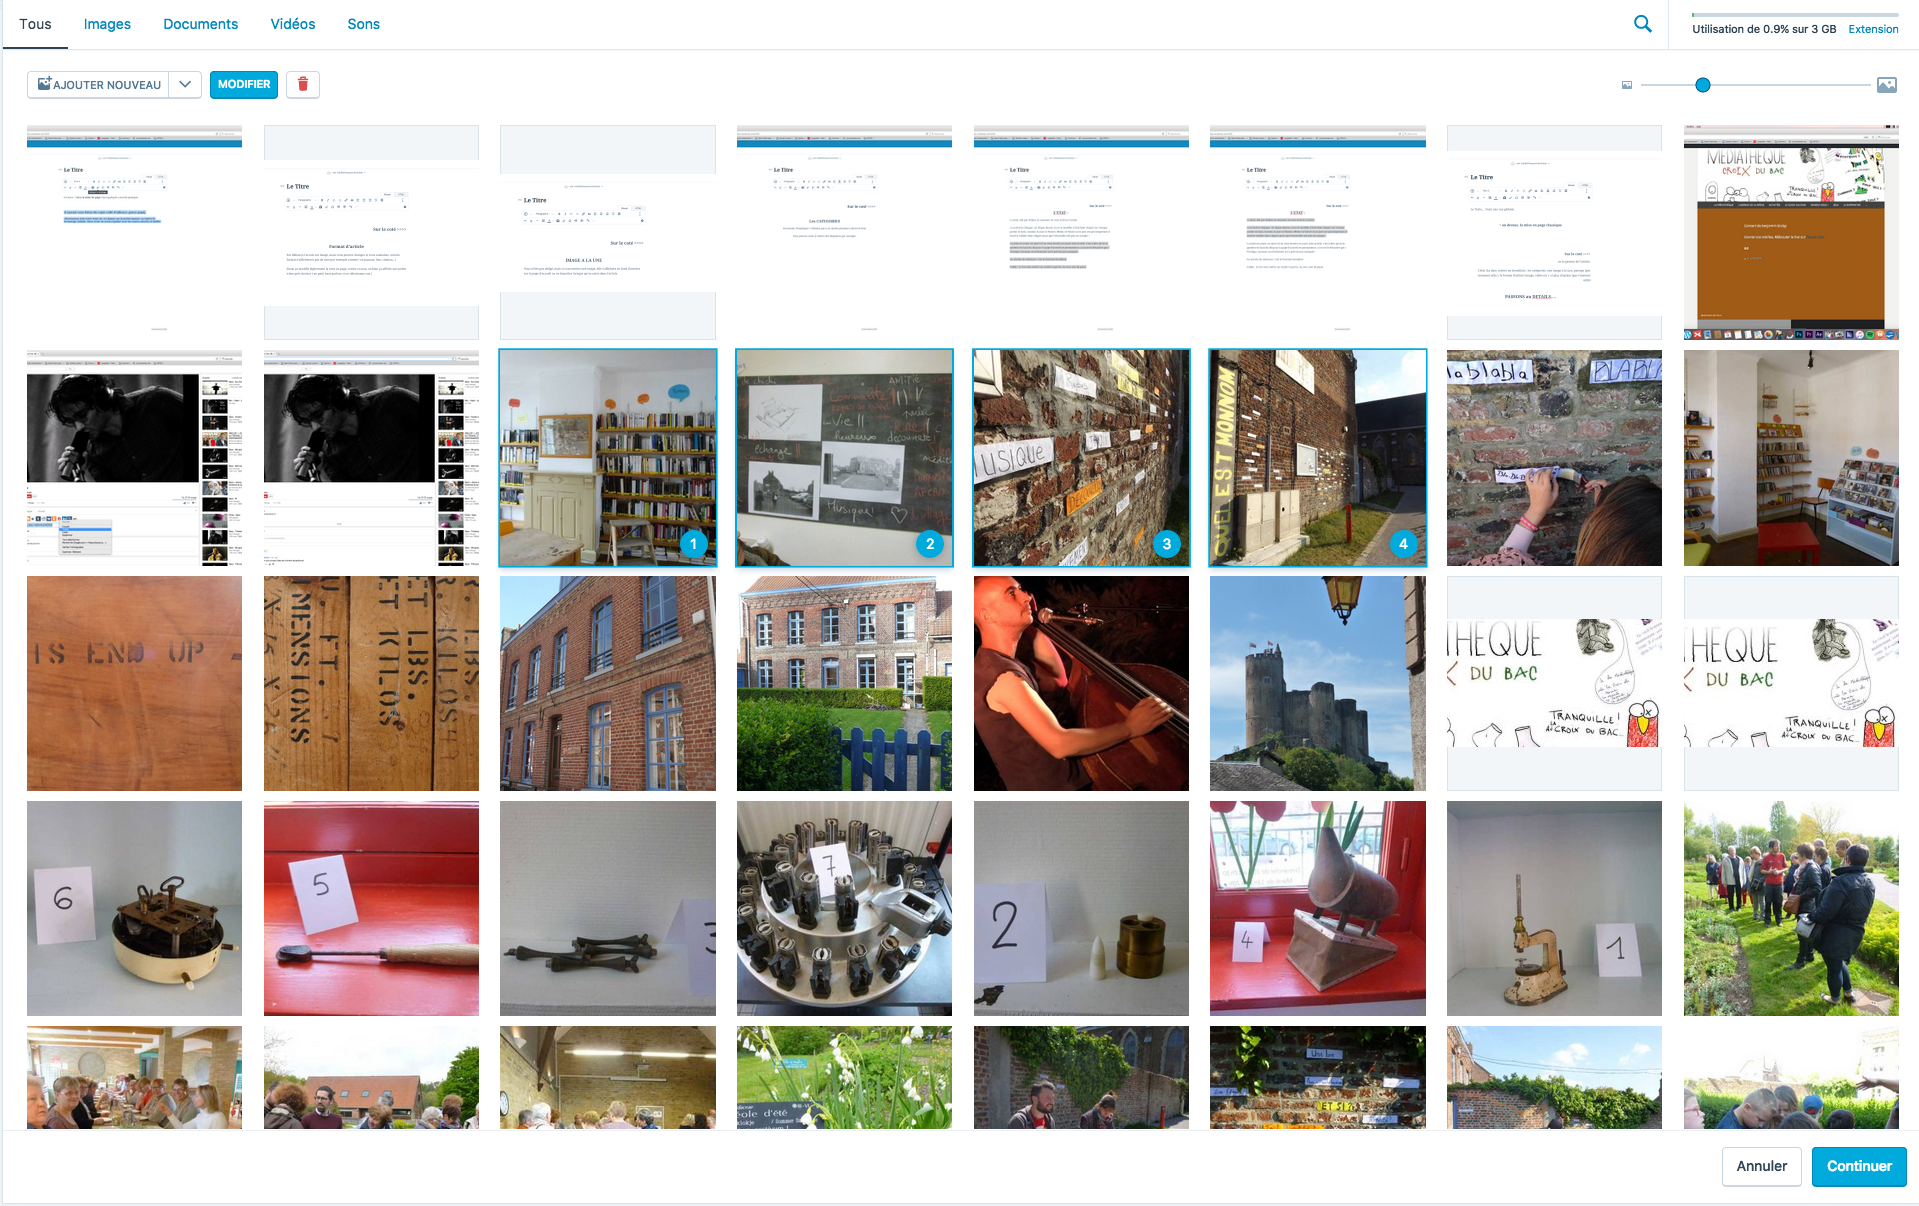Click the Modifier button
1919x1206 pixels.
[x=244, y=85]
